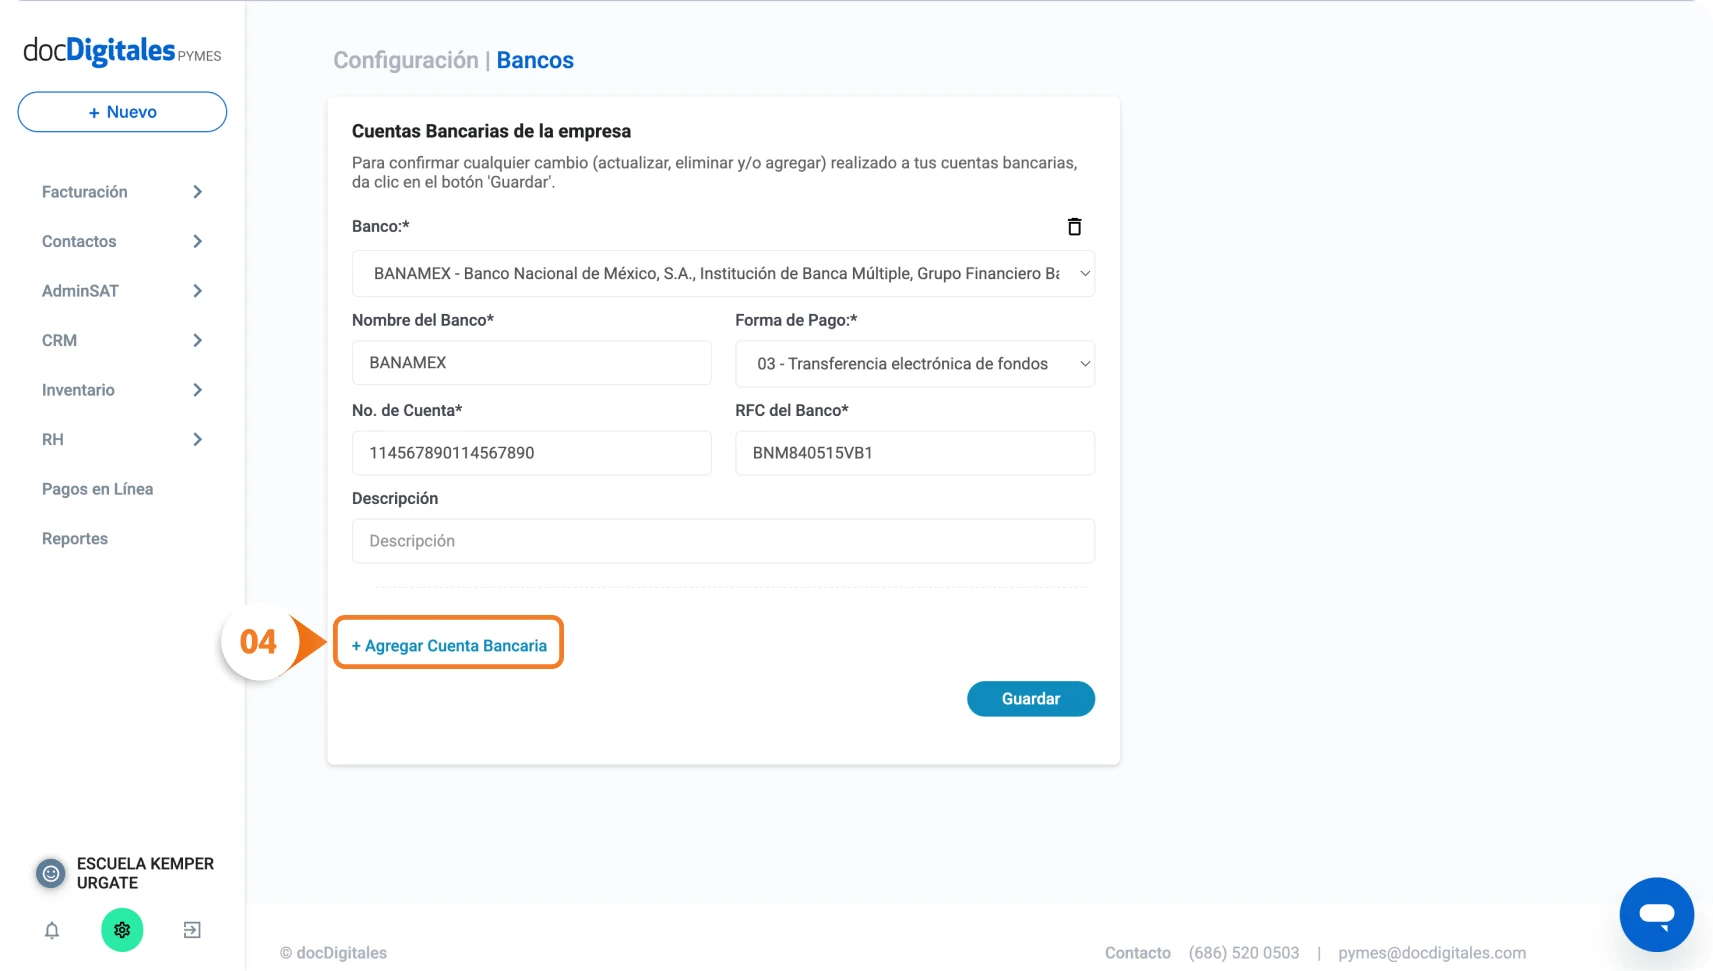Click the Nuevo button
The image size is (1713, 971).
[x=122, y=112]
